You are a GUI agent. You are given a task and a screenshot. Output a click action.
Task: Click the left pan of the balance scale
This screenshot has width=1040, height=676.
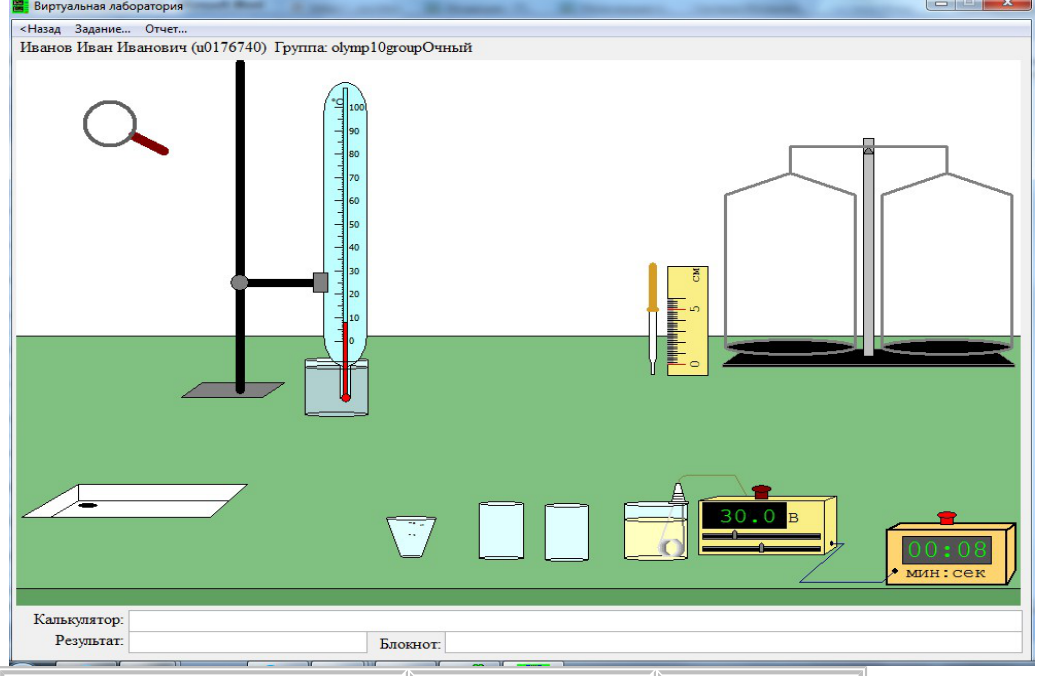pyautogui.click(x=790, y=347)
